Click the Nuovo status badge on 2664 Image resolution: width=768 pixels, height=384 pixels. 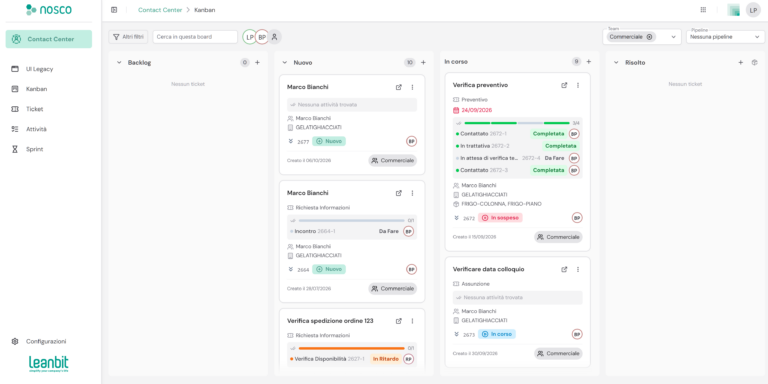pyautogui.click(x=329, y=269)
